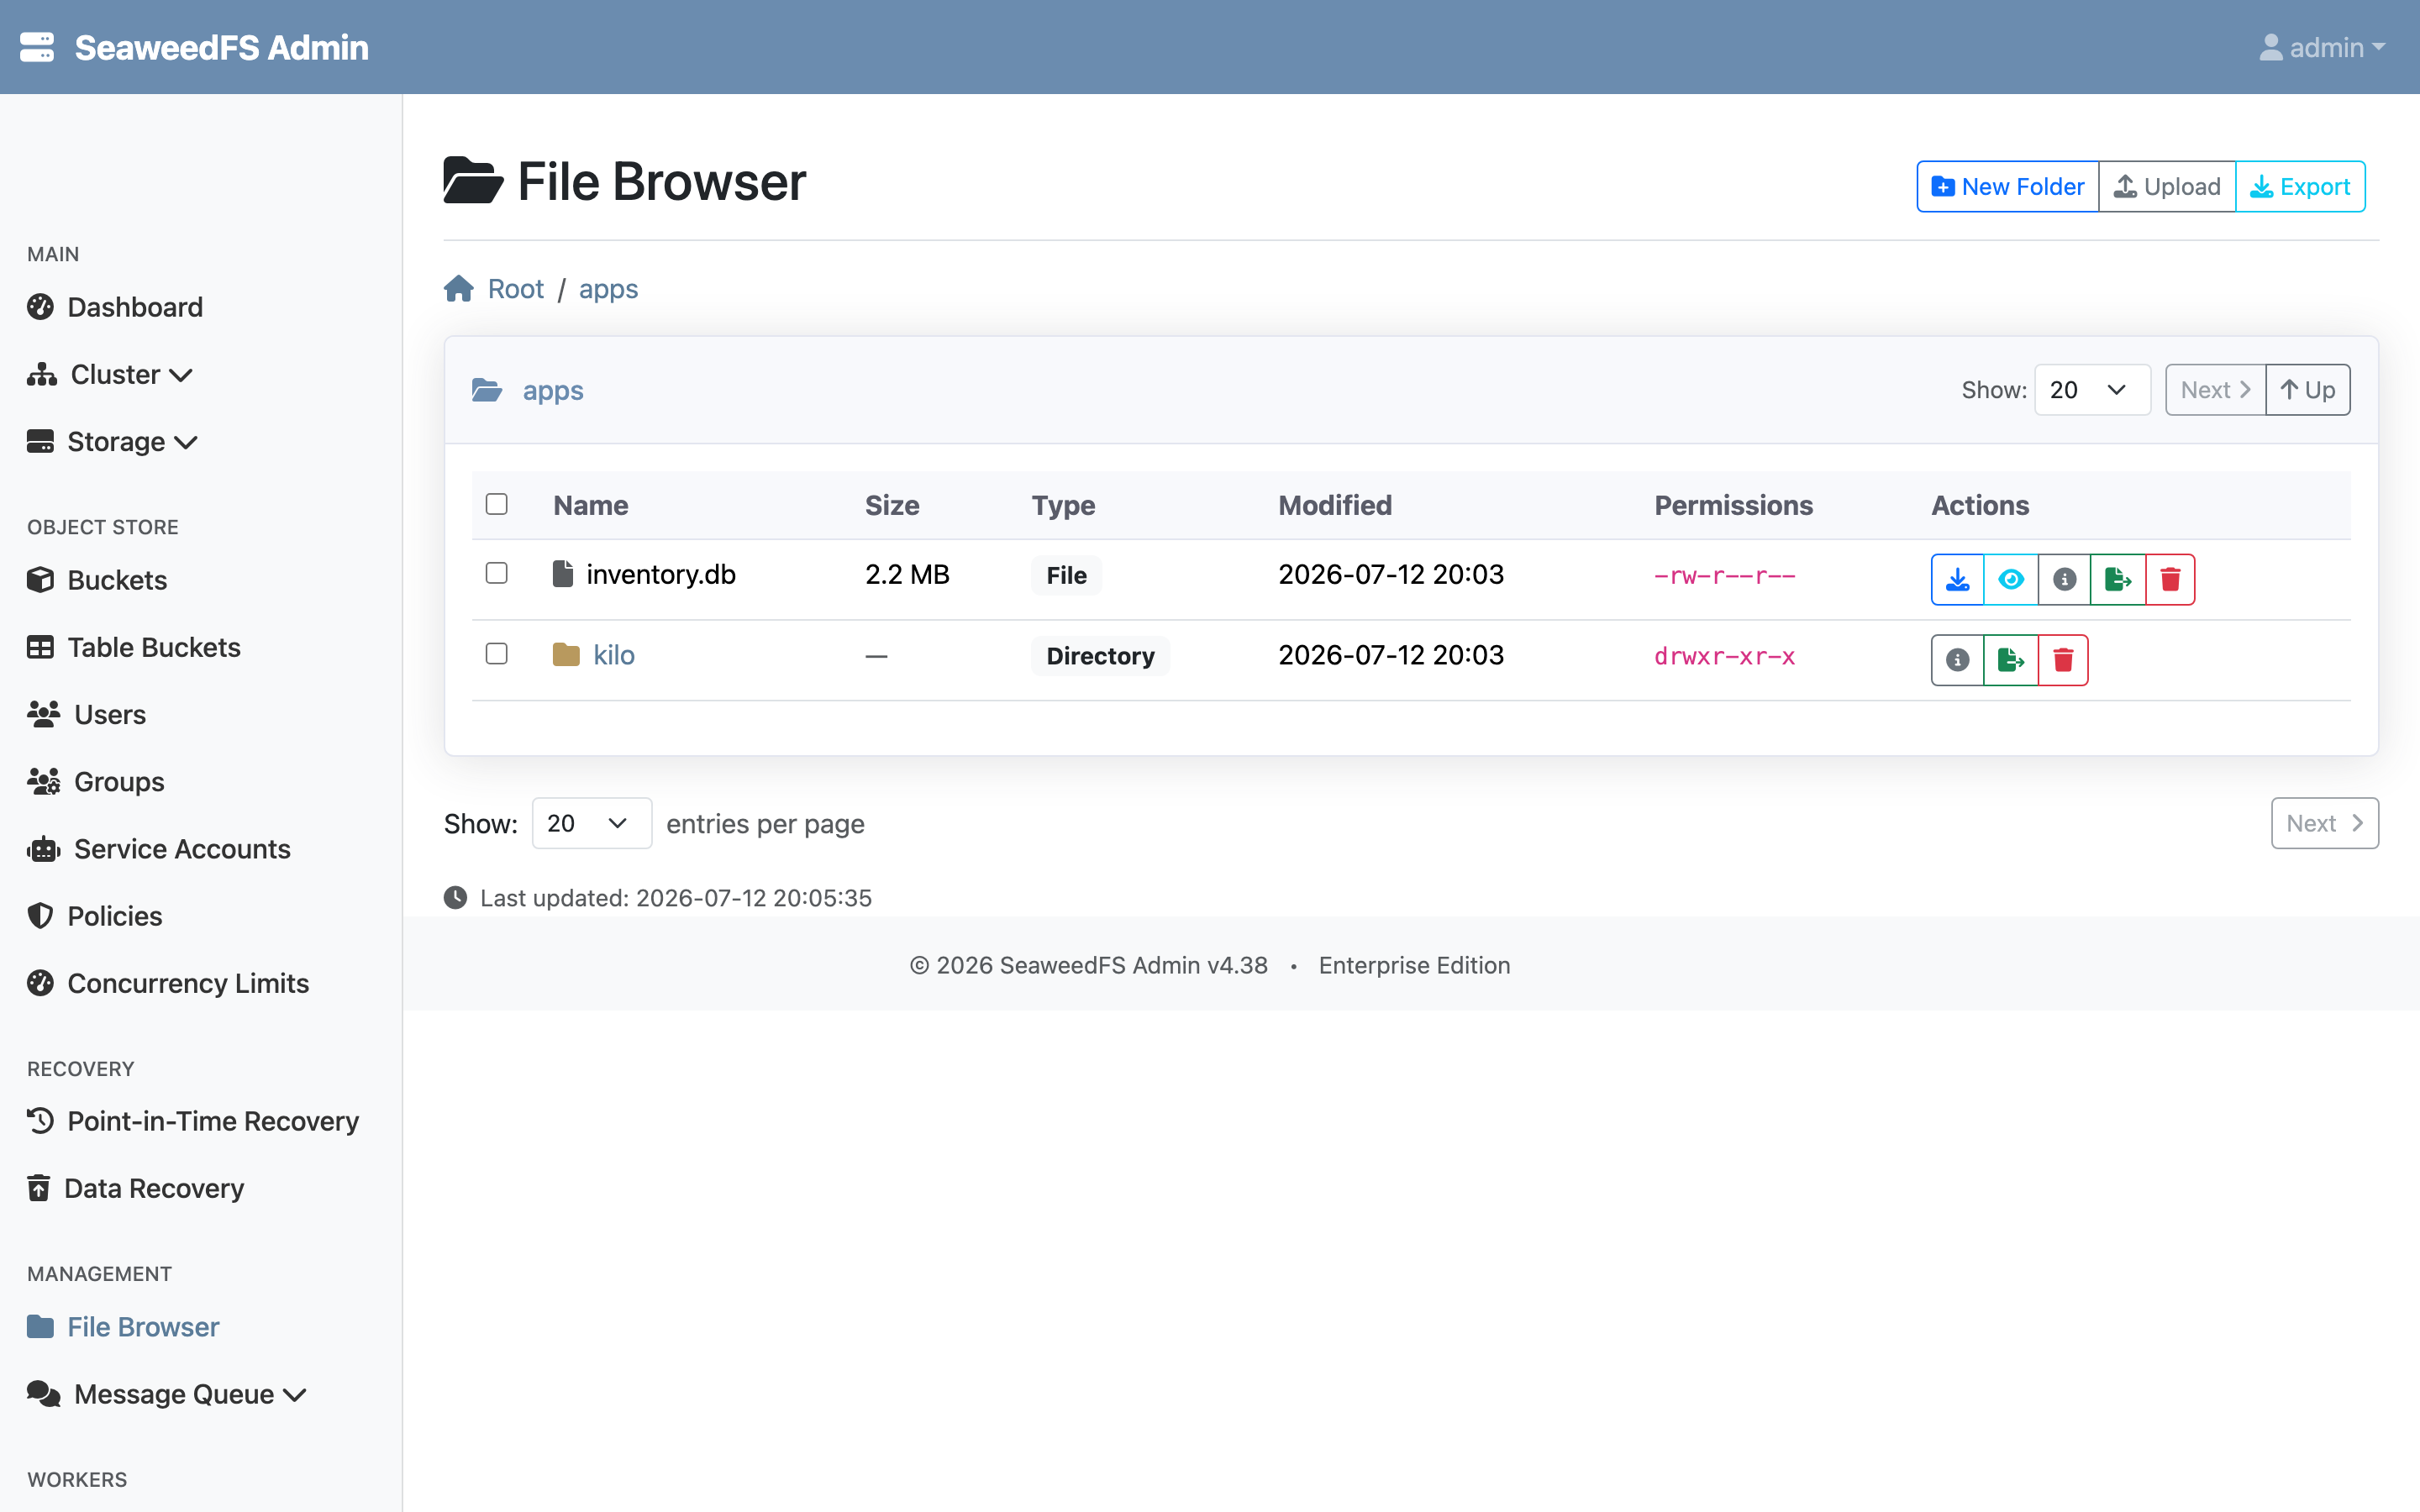Click the SeaweedFS server logo icon
The image size is (2420, 1512).
pyautogui.click(x=37, y=47)
